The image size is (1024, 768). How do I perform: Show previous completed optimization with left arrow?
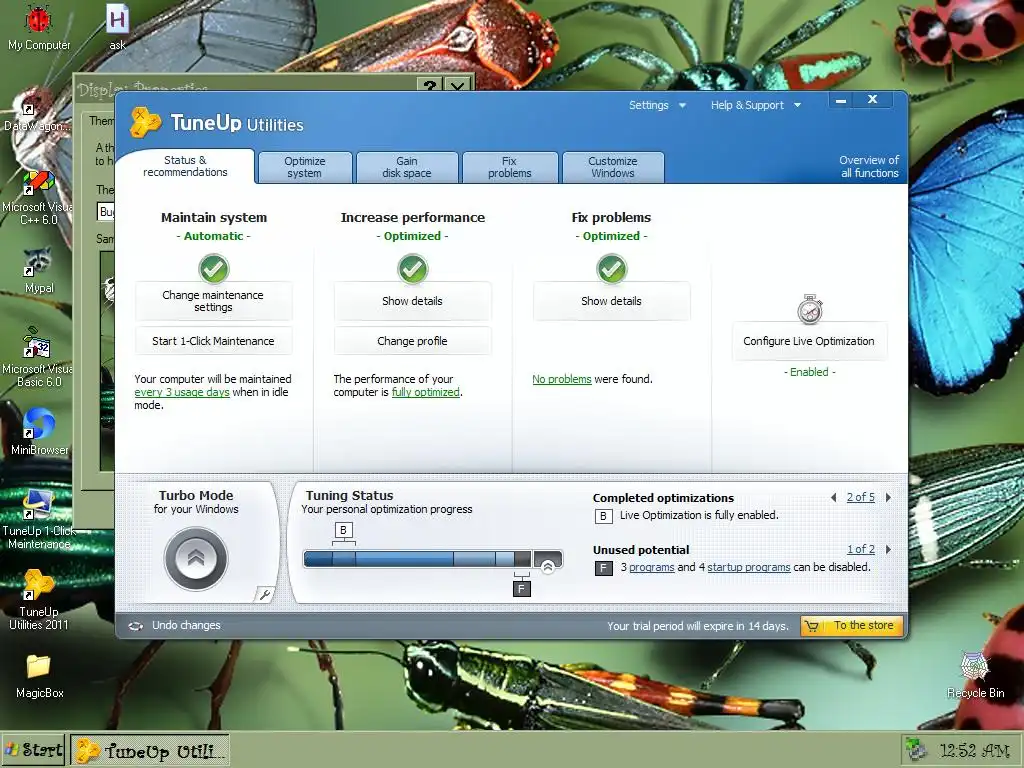pyautogui.click(x=833, y=498)
